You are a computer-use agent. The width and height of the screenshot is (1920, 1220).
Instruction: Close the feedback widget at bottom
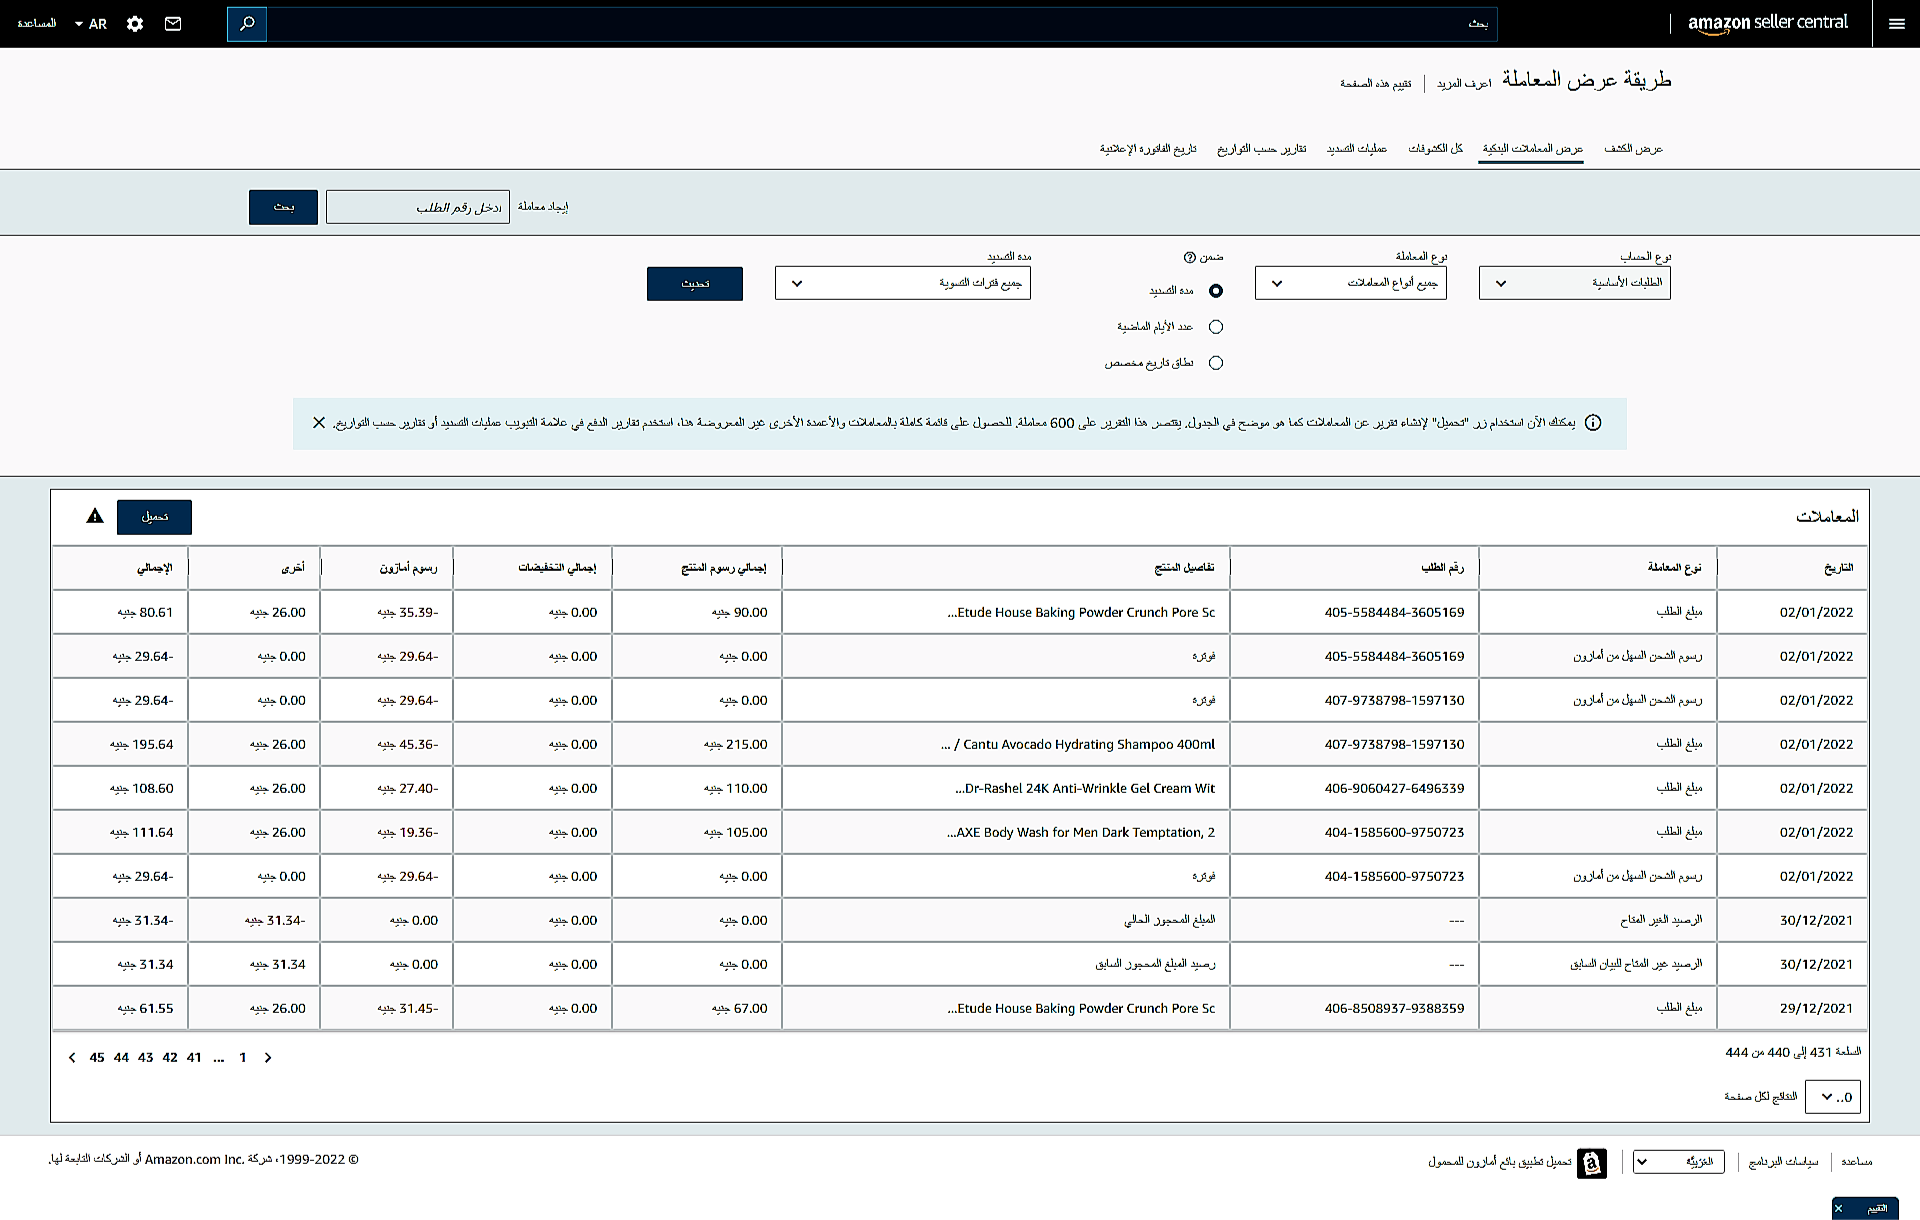(1839, 1209)
